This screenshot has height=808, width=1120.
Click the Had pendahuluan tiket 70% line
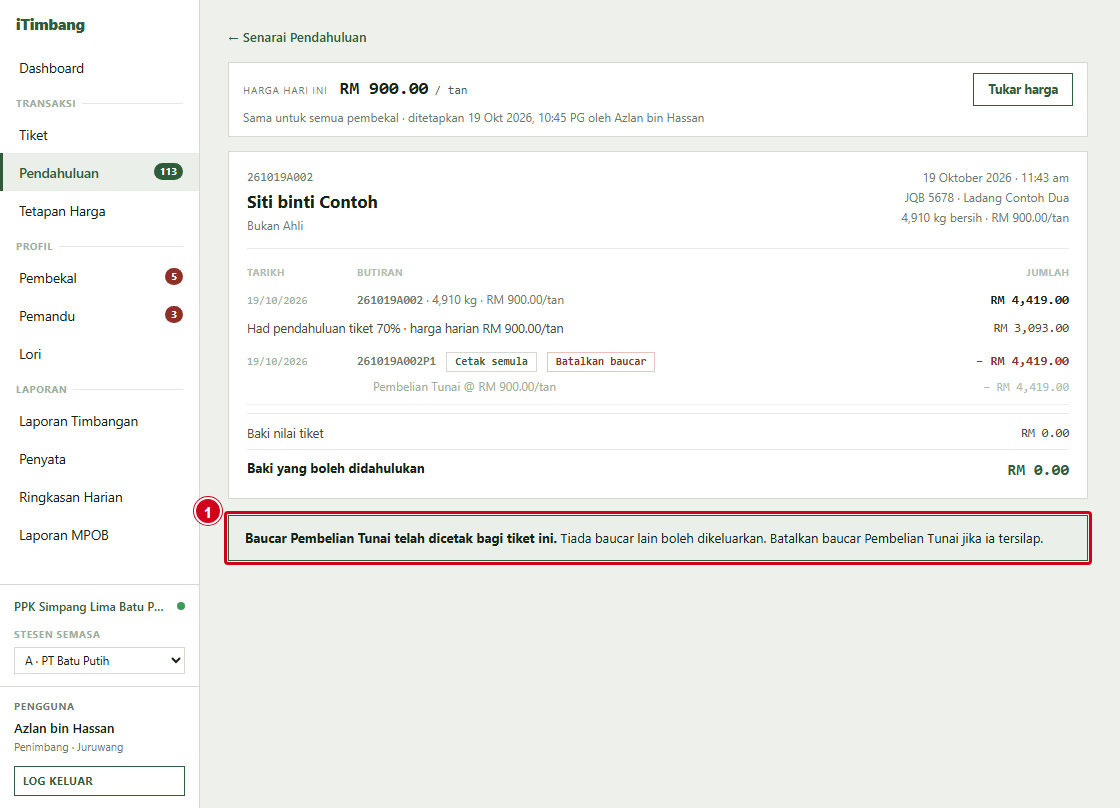coord(405,329)
